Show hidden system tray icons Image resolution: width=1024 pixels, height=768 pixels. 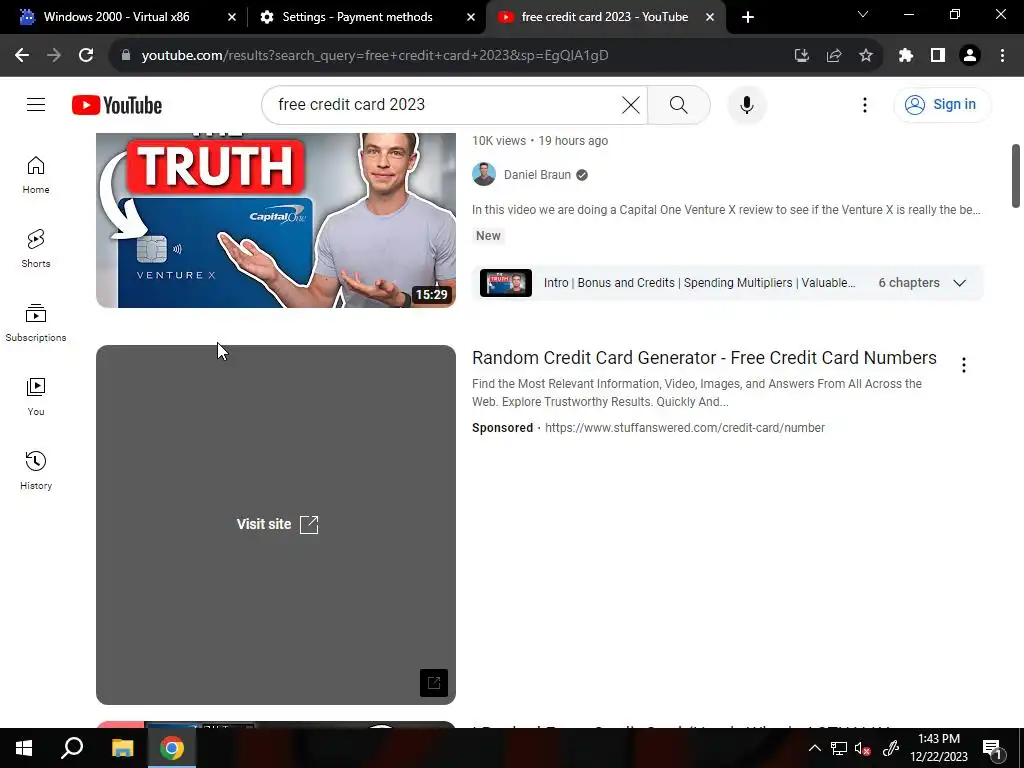(814, 748)
